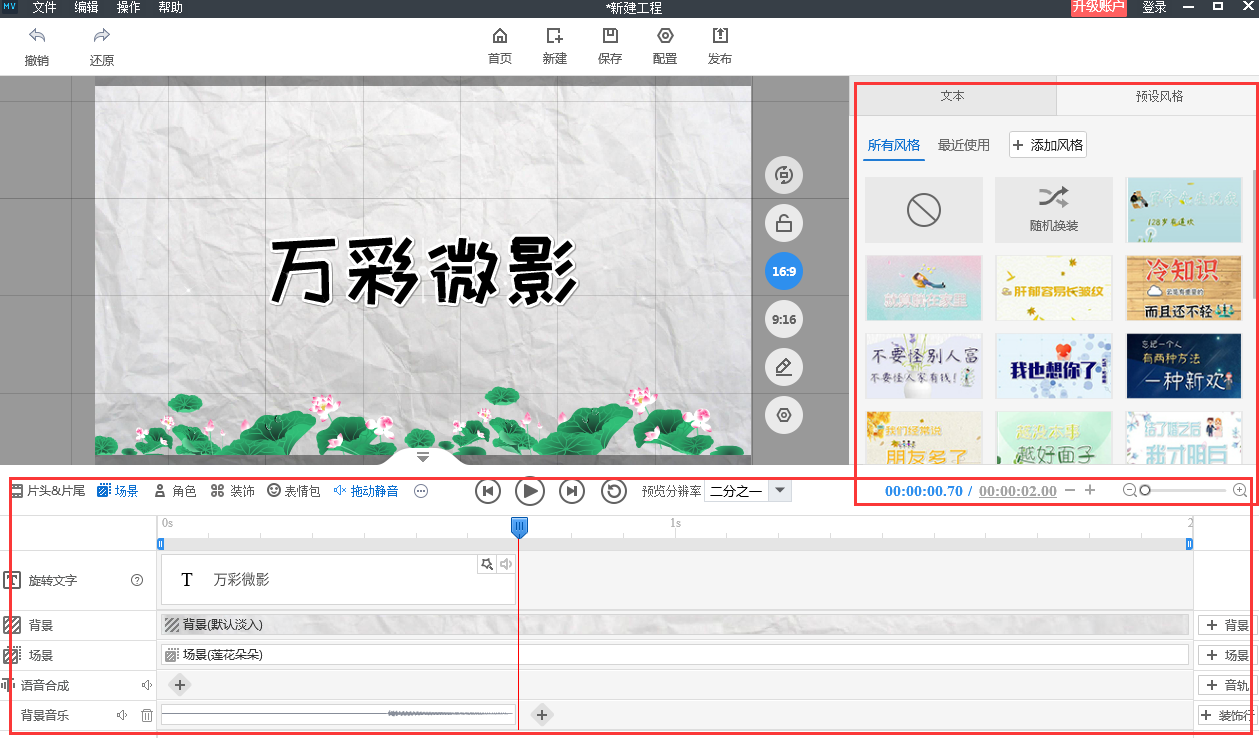The height and width of the screenshot is (738, 1259).
Task: Jump to the previous frame button
Action: [x=488, y=491]
